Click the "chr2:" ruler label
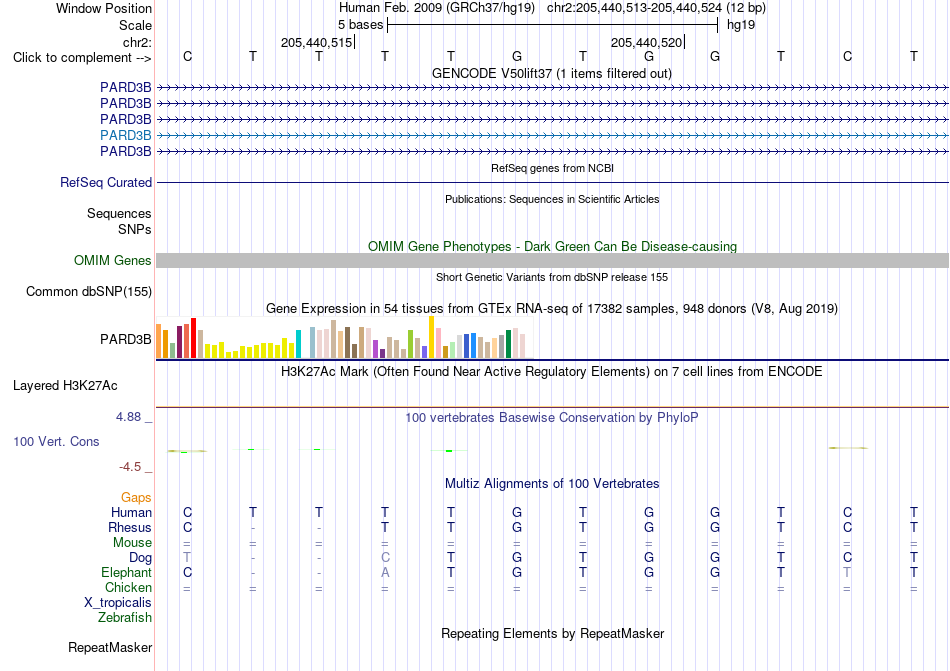The width and height of the screenshot is (950, 671). pyautogui.click(x=137, y=42)
